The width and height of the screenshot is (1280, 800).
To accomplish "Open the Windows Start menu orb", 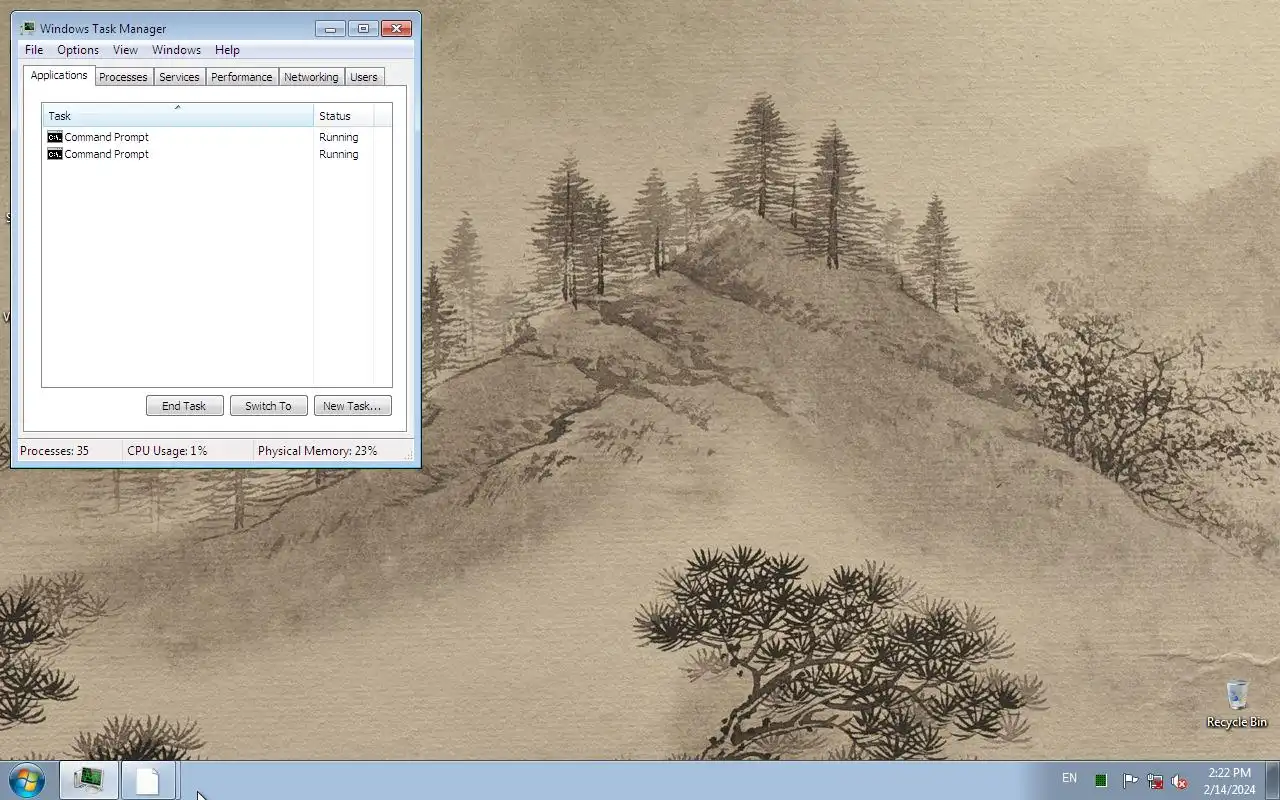I will tap(27, 780).
